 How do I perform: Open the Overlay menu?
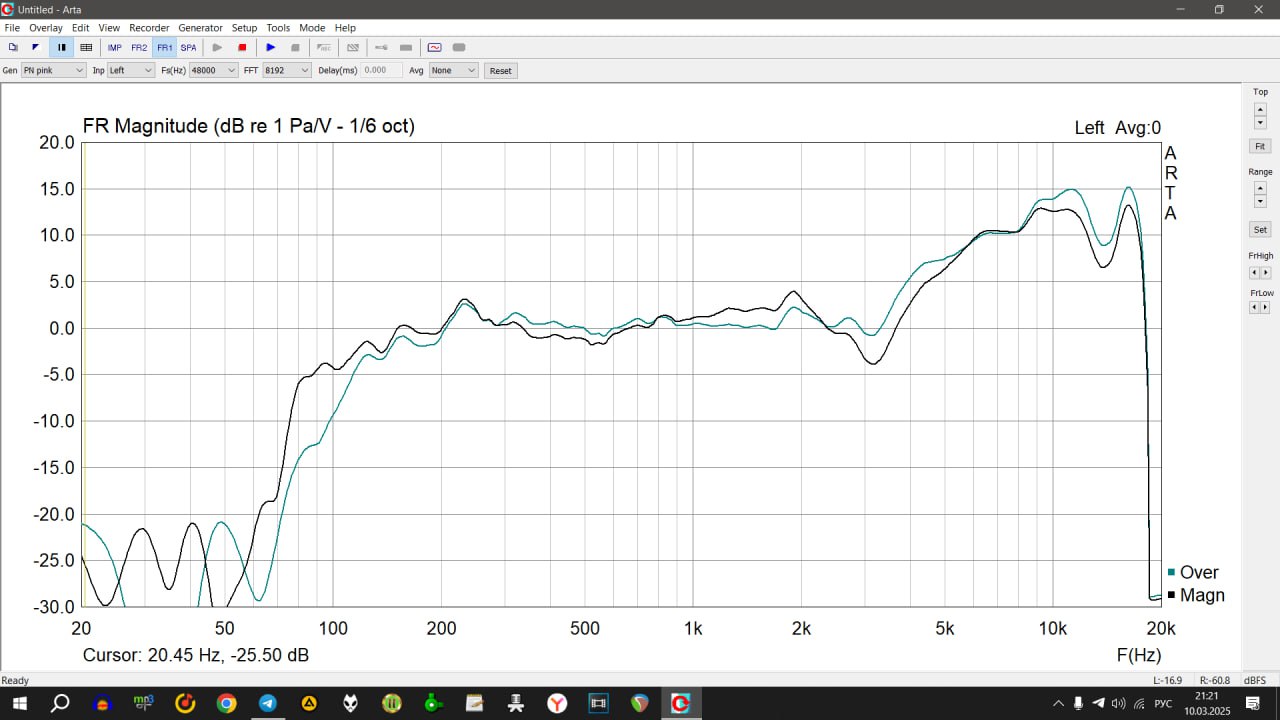[x=46, y=28]
